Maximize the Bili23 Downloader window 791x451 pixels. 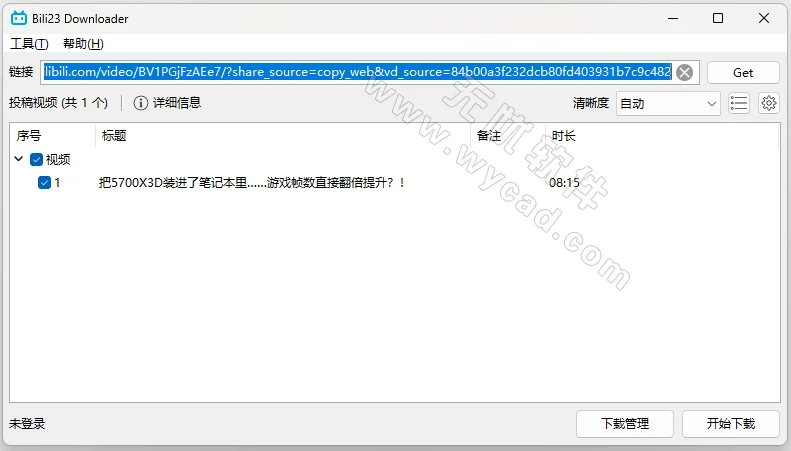(718, 18)
